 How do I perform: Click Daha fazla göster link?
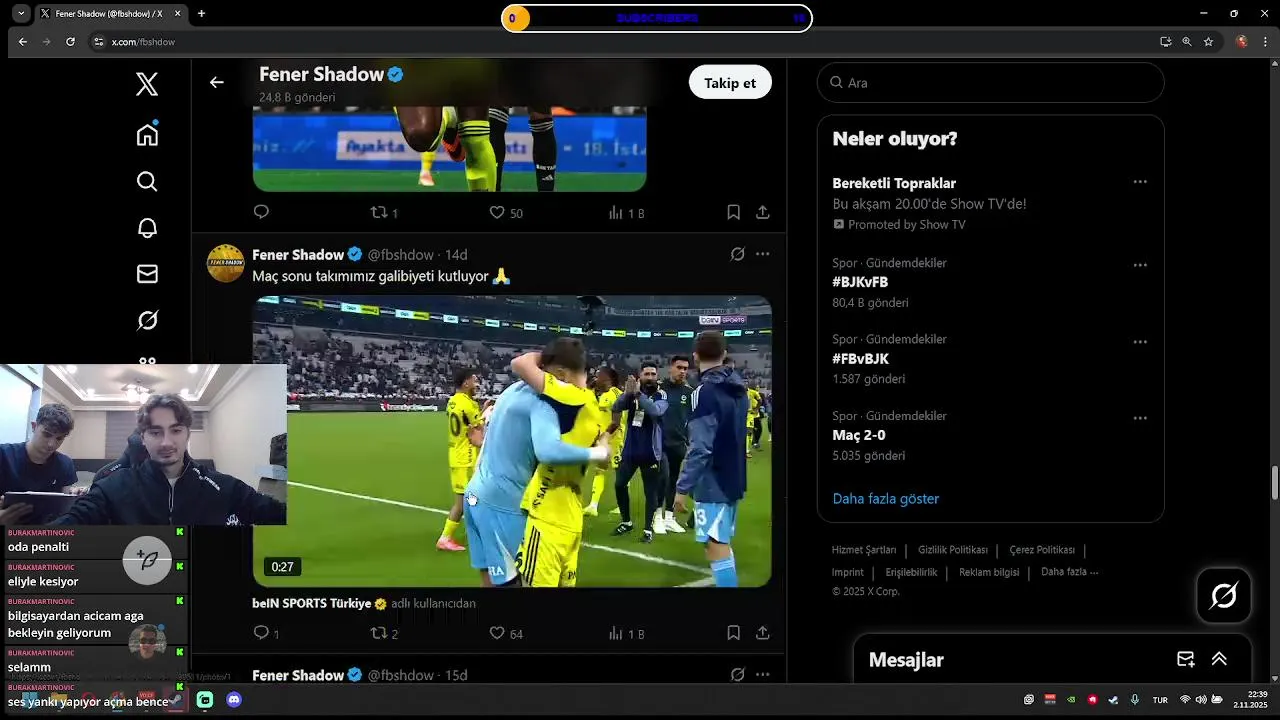pos(885,498)
